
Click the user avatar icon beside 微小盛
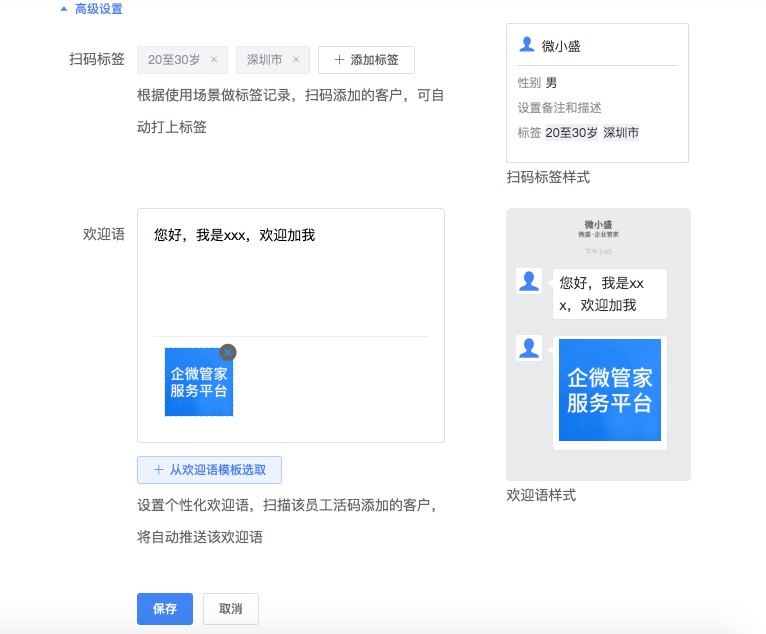pos(527,44)
